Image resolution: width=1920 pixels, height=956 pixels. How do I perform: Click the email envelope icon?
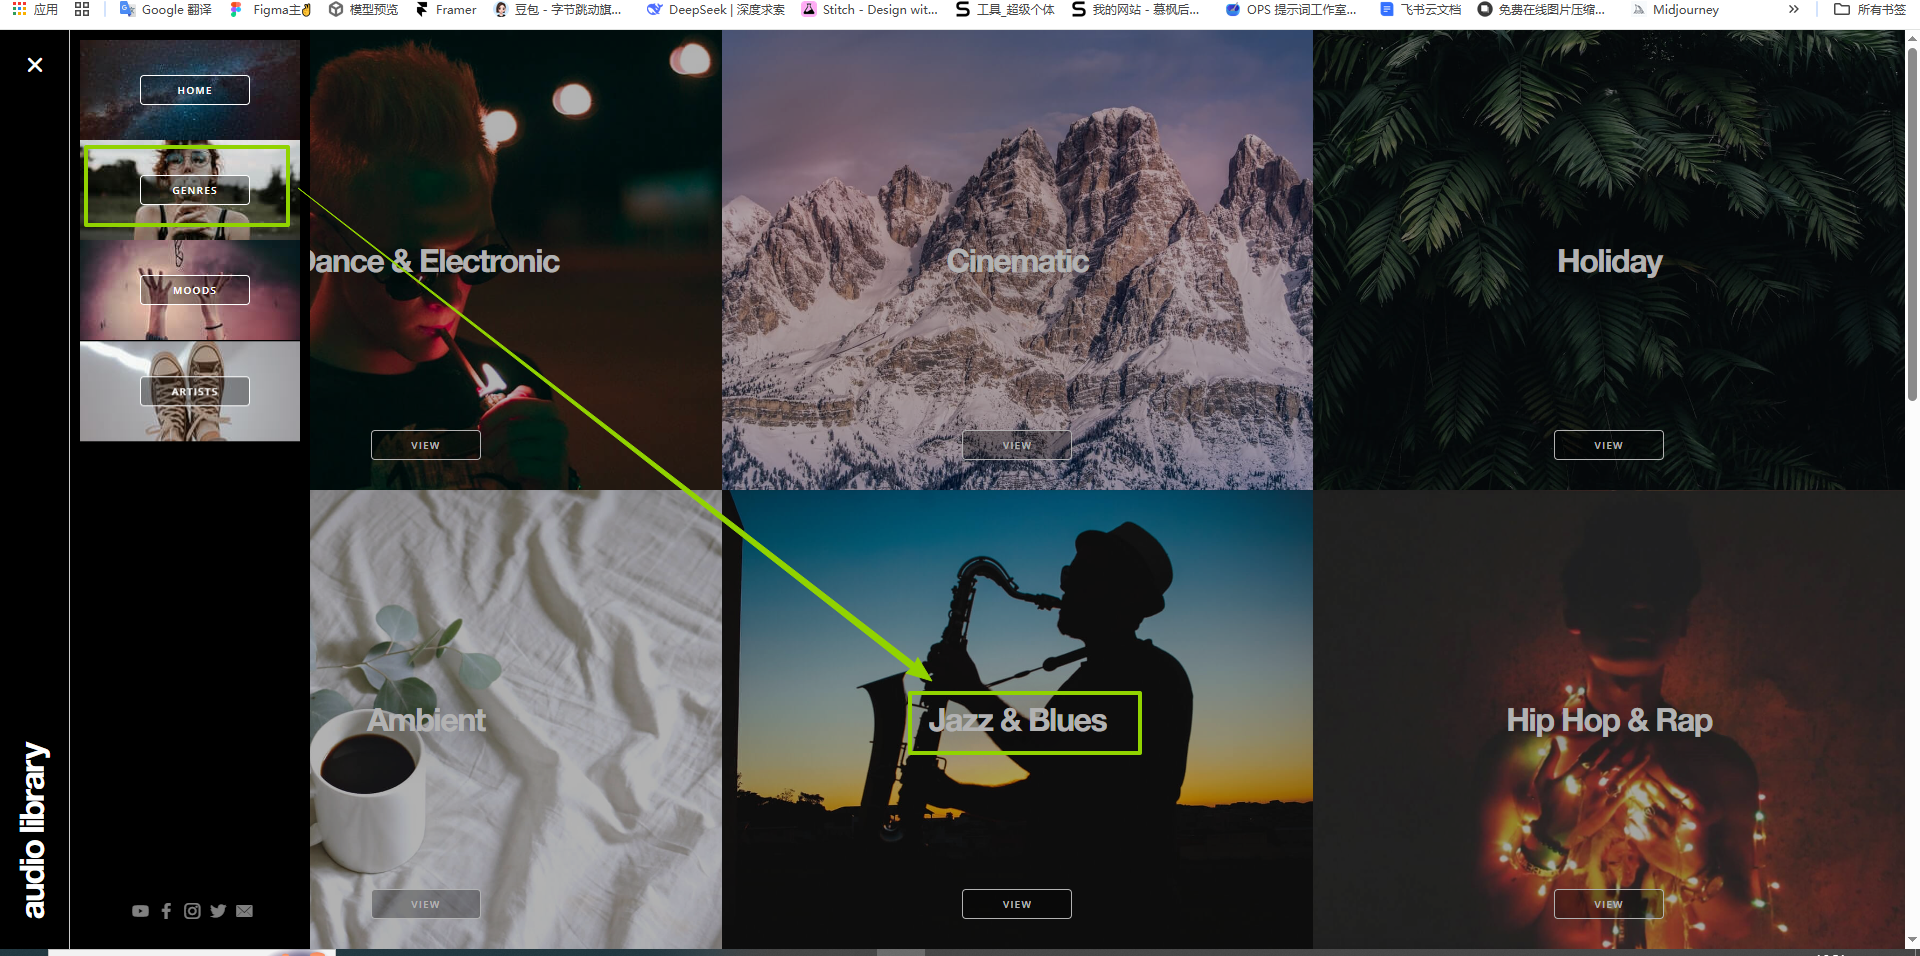[244, 911]
